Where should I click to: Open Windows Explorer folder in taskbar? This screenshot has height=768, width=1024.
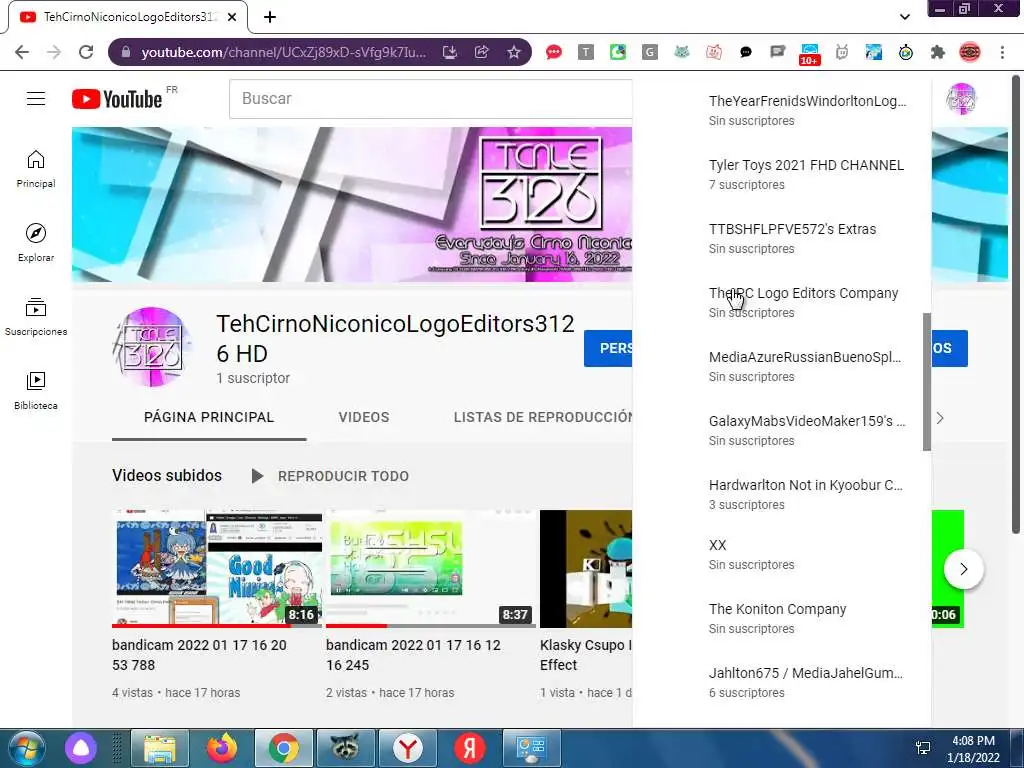[160, 748]
